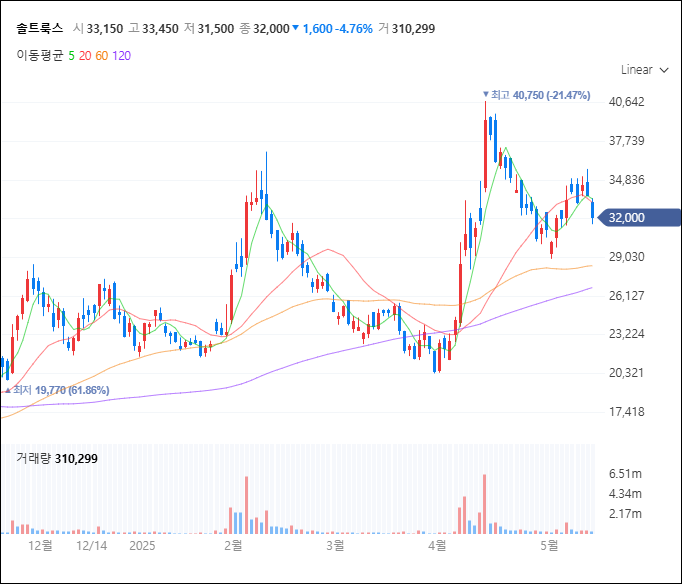The height and width of the screenshot is (584, 682).
Task: Click the 6.51m volume axis label
Action: (x=625, y=474)
